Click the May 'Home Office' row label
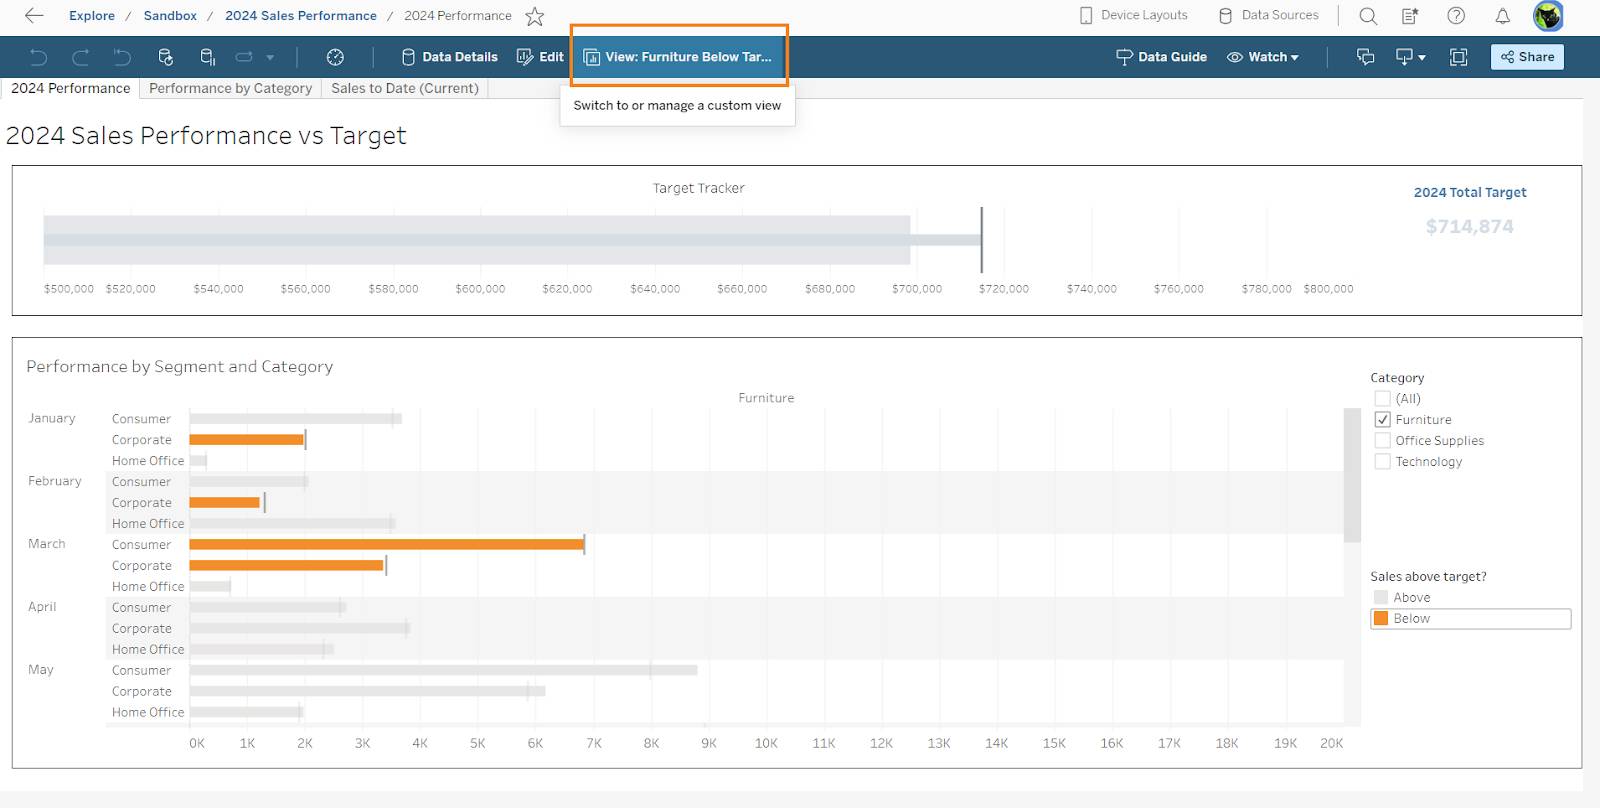This screenshot has width=1600, height=808. [148, 712]
